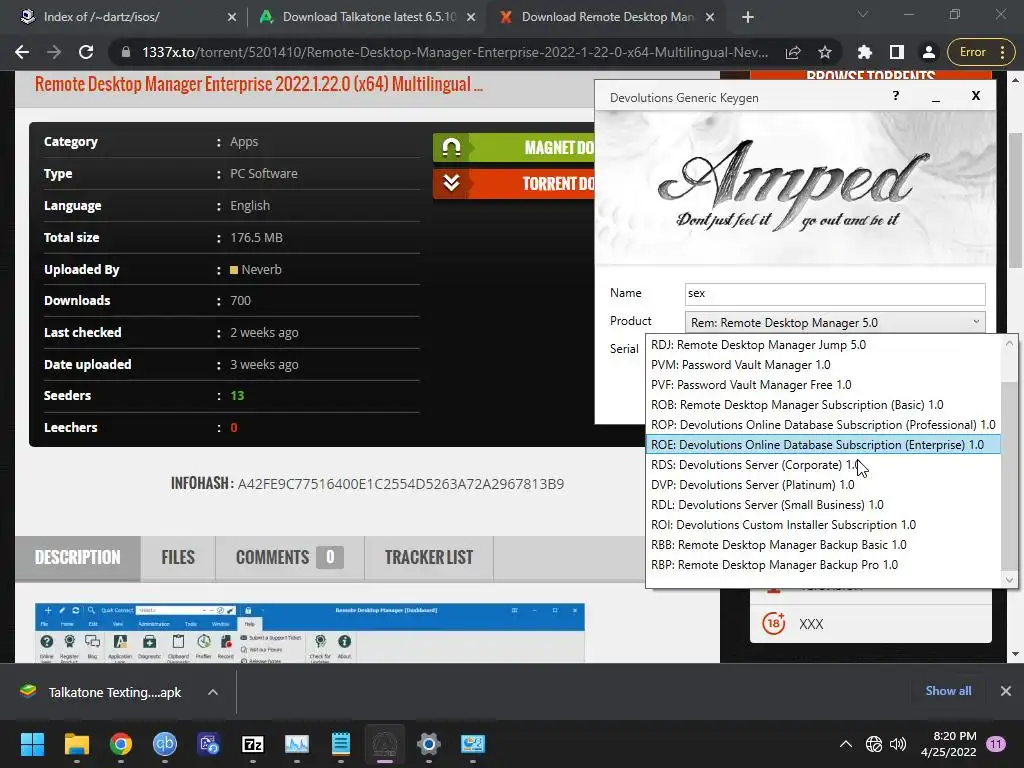Open the Tracker List tab
The height and width of the screenshot is (768, 1024).
[x=428, y=558]
